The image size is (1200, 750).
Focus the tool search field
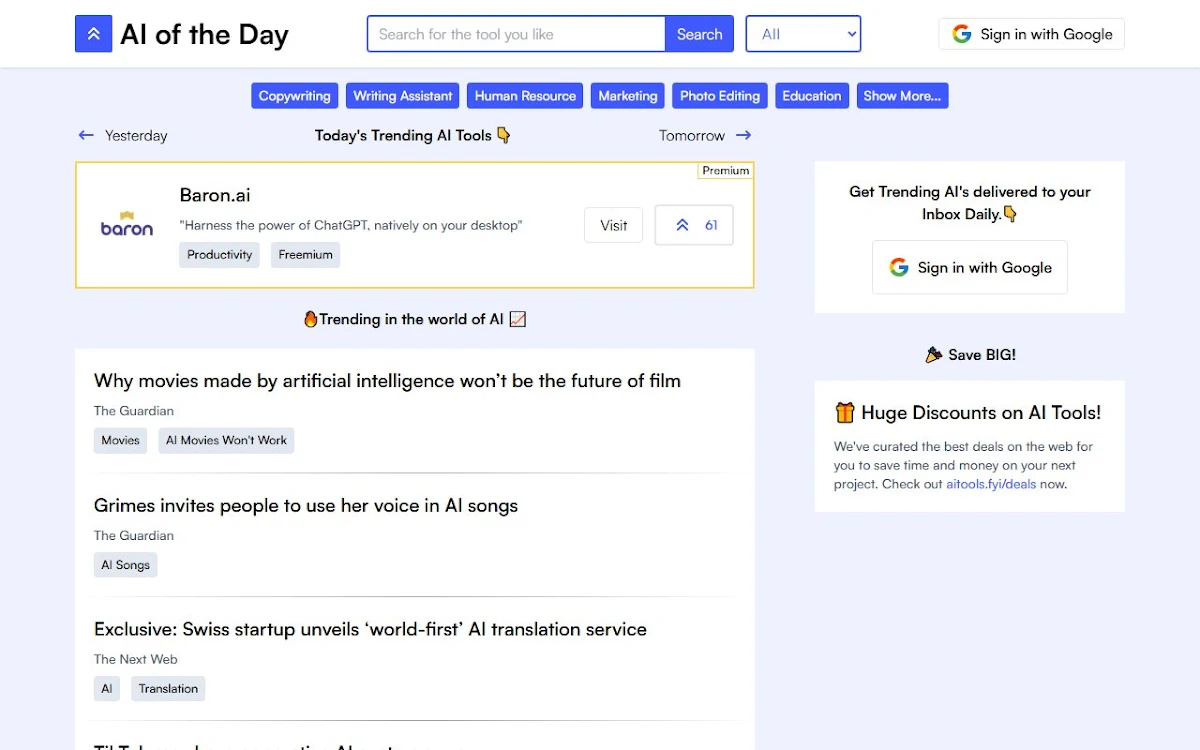(516, 34)
